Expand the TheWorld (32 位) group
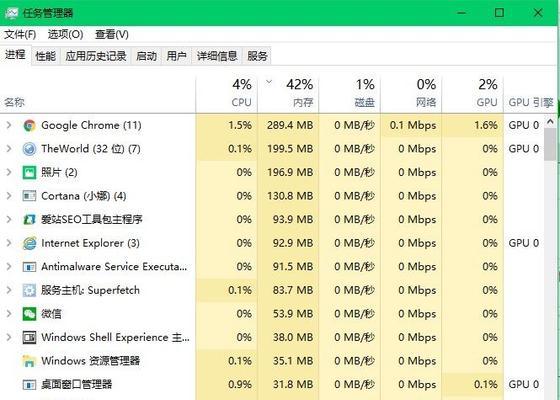Image resolution: width=560 pixels, height=400 pixels. [9, 149]
